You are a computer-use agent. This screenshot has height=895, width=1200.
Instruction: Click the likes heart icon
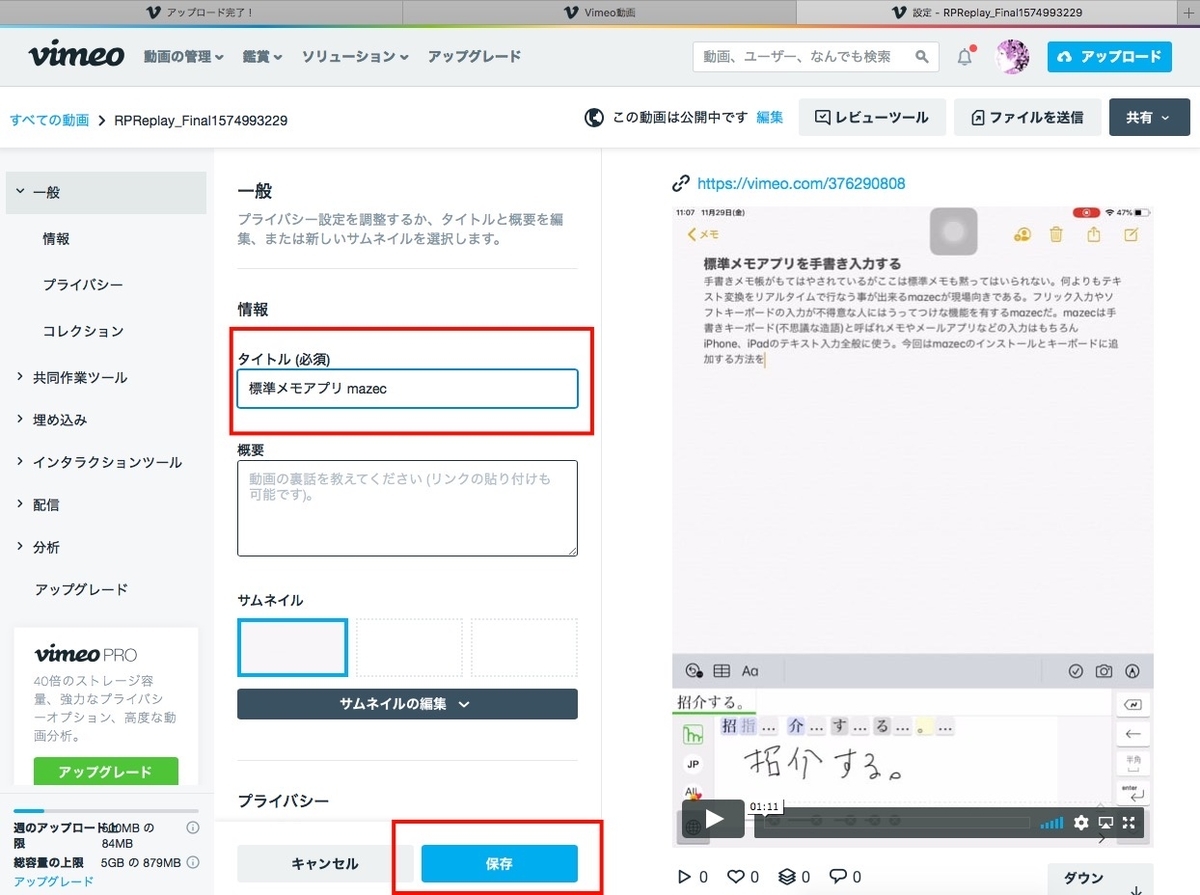point(736,877)
